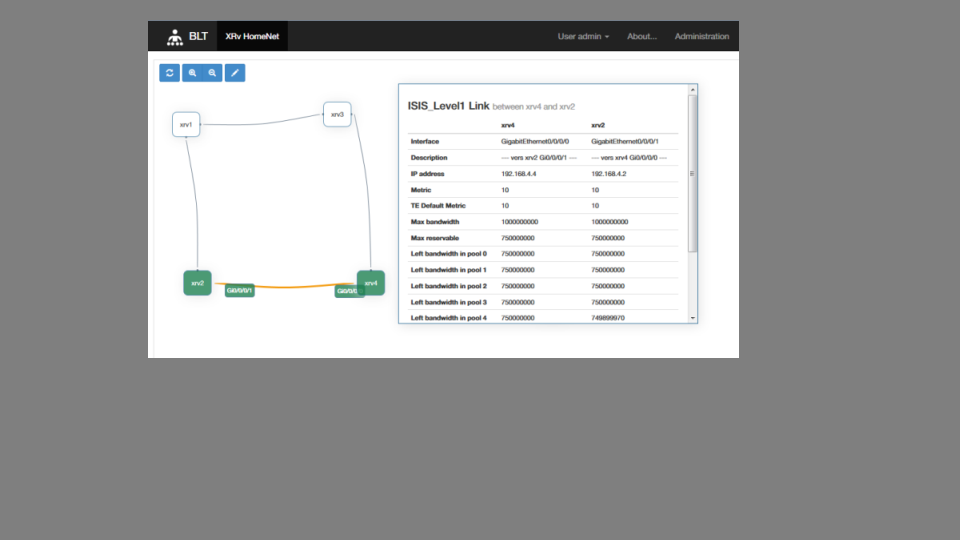Click Left bandwidth in pool 0 label

(449, 253)
